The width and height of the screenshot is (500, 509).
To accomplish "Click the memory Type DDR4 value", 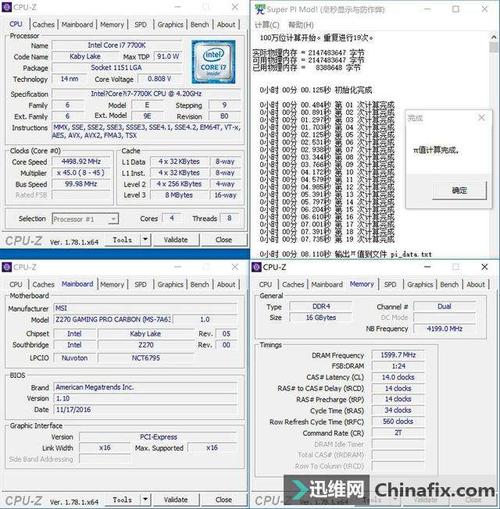I will tap(321, 306).
